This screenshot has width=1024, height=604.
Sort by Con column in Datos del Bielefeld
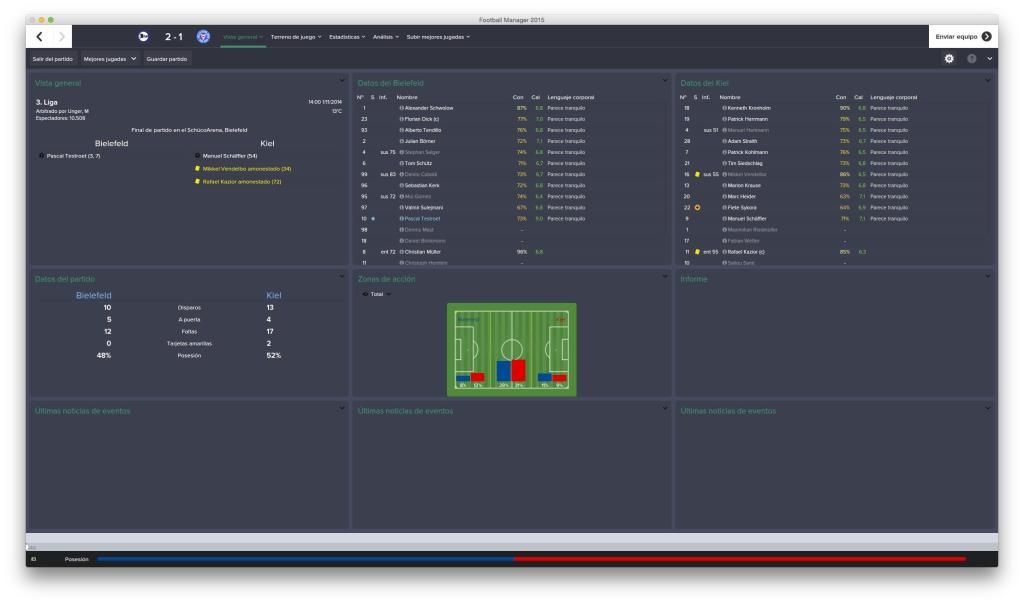tap(518, 97)
